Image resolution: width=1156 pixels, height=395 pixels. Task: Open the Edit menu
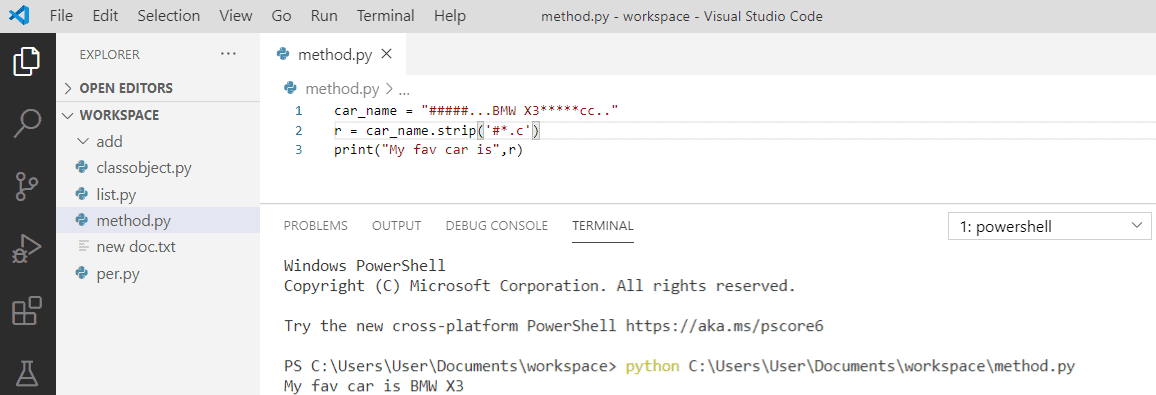(x=105, y=15)
